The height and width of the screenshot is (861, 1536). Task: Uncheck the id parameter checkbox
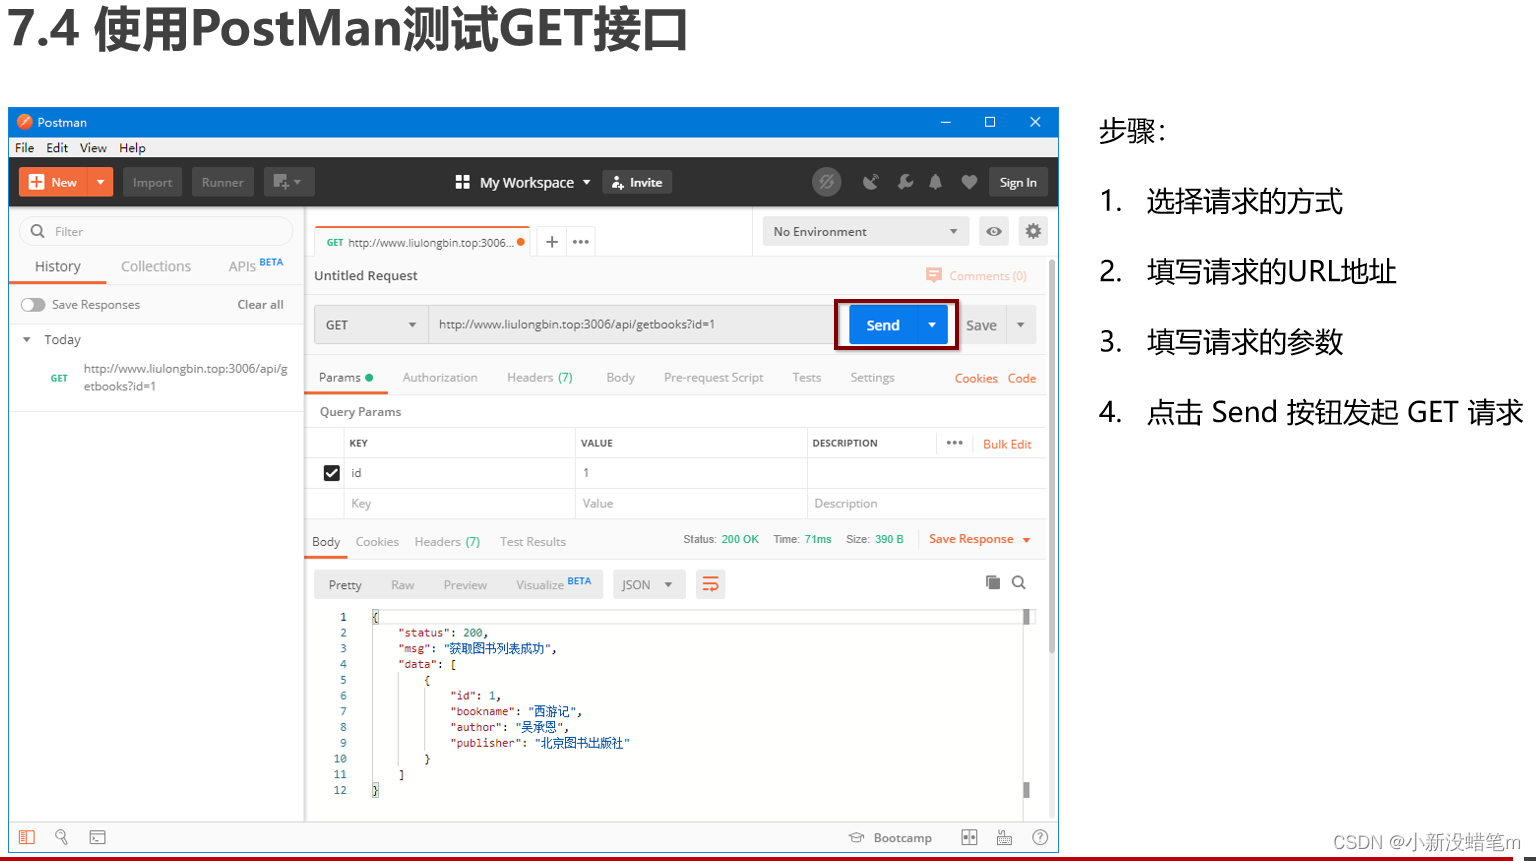coord(332,473)
